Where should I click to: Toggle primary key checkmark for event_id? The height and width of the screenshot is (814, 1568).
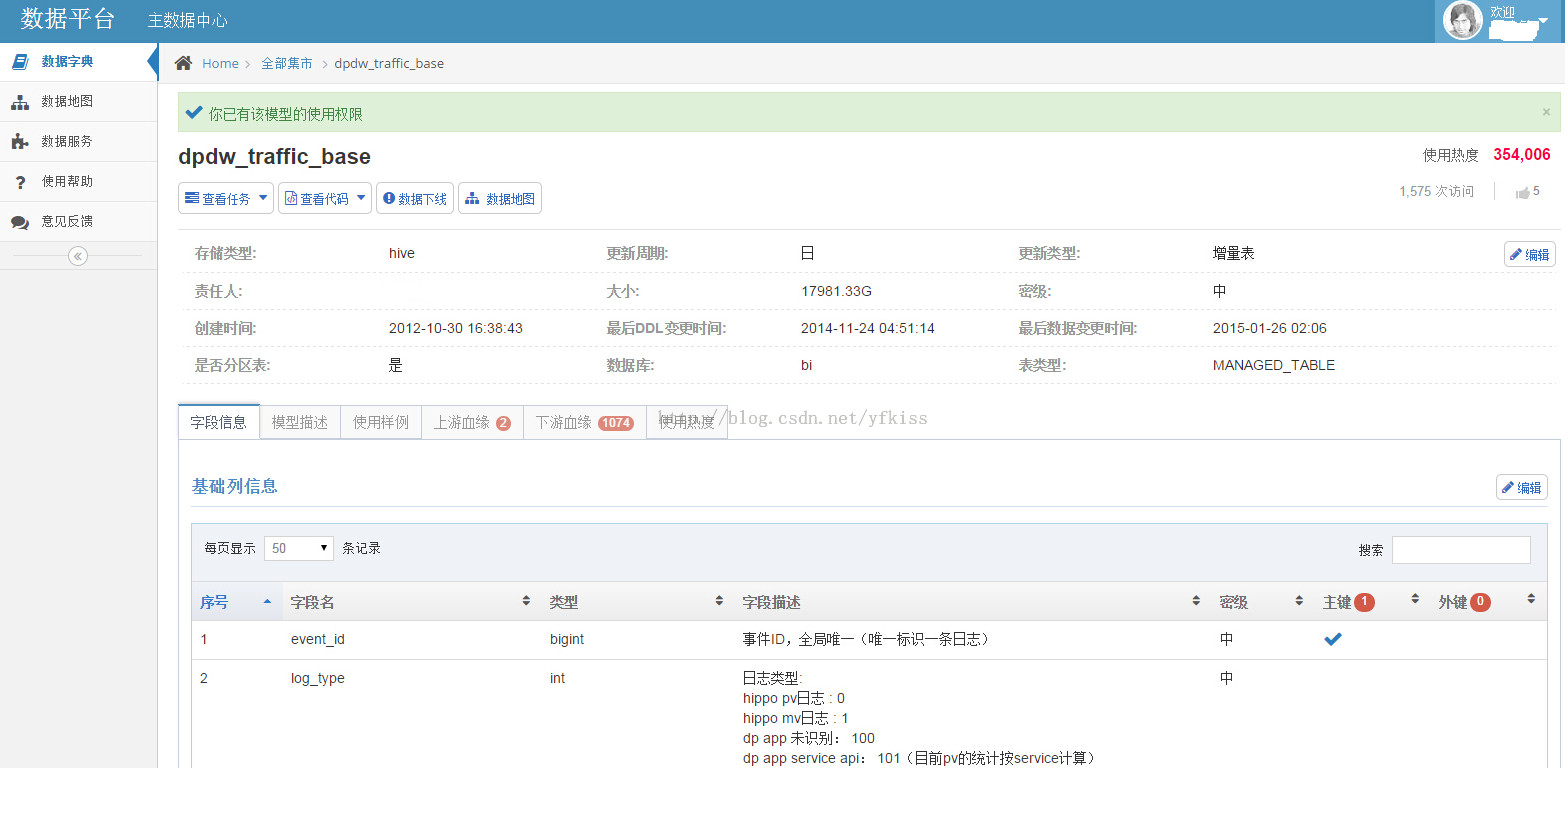1333,639
